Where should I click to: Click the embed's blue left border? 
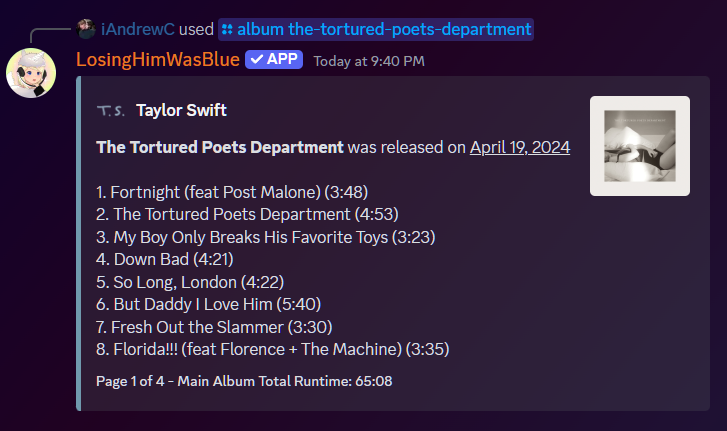[78, 243]
